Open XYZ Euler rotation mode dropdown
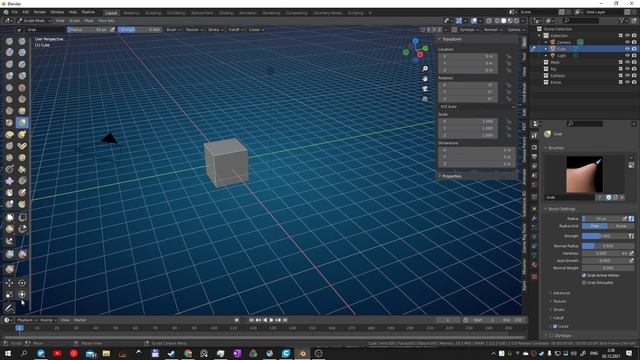 pyautogui.click(x=477, y=107)
